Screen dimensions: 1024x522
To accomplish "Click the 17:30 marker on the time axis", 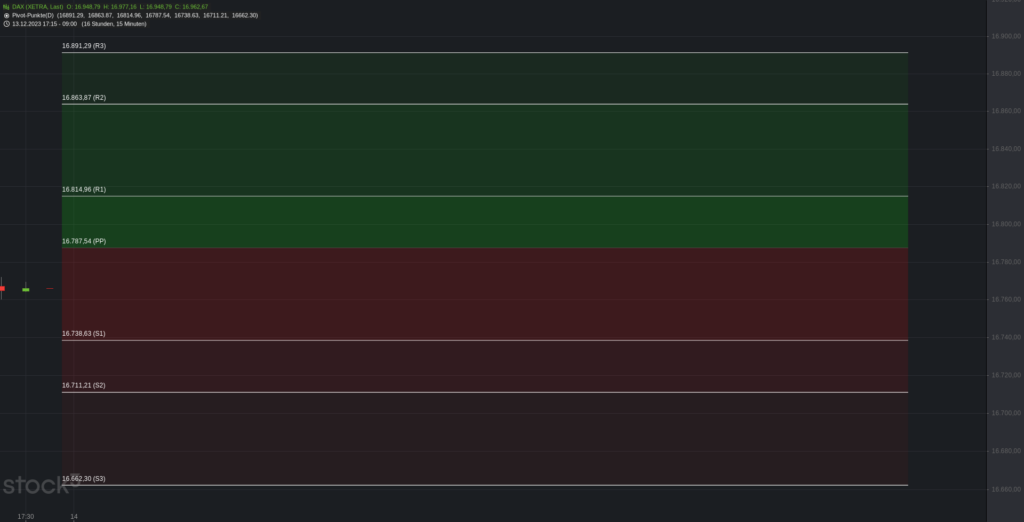I will point(26,516).
